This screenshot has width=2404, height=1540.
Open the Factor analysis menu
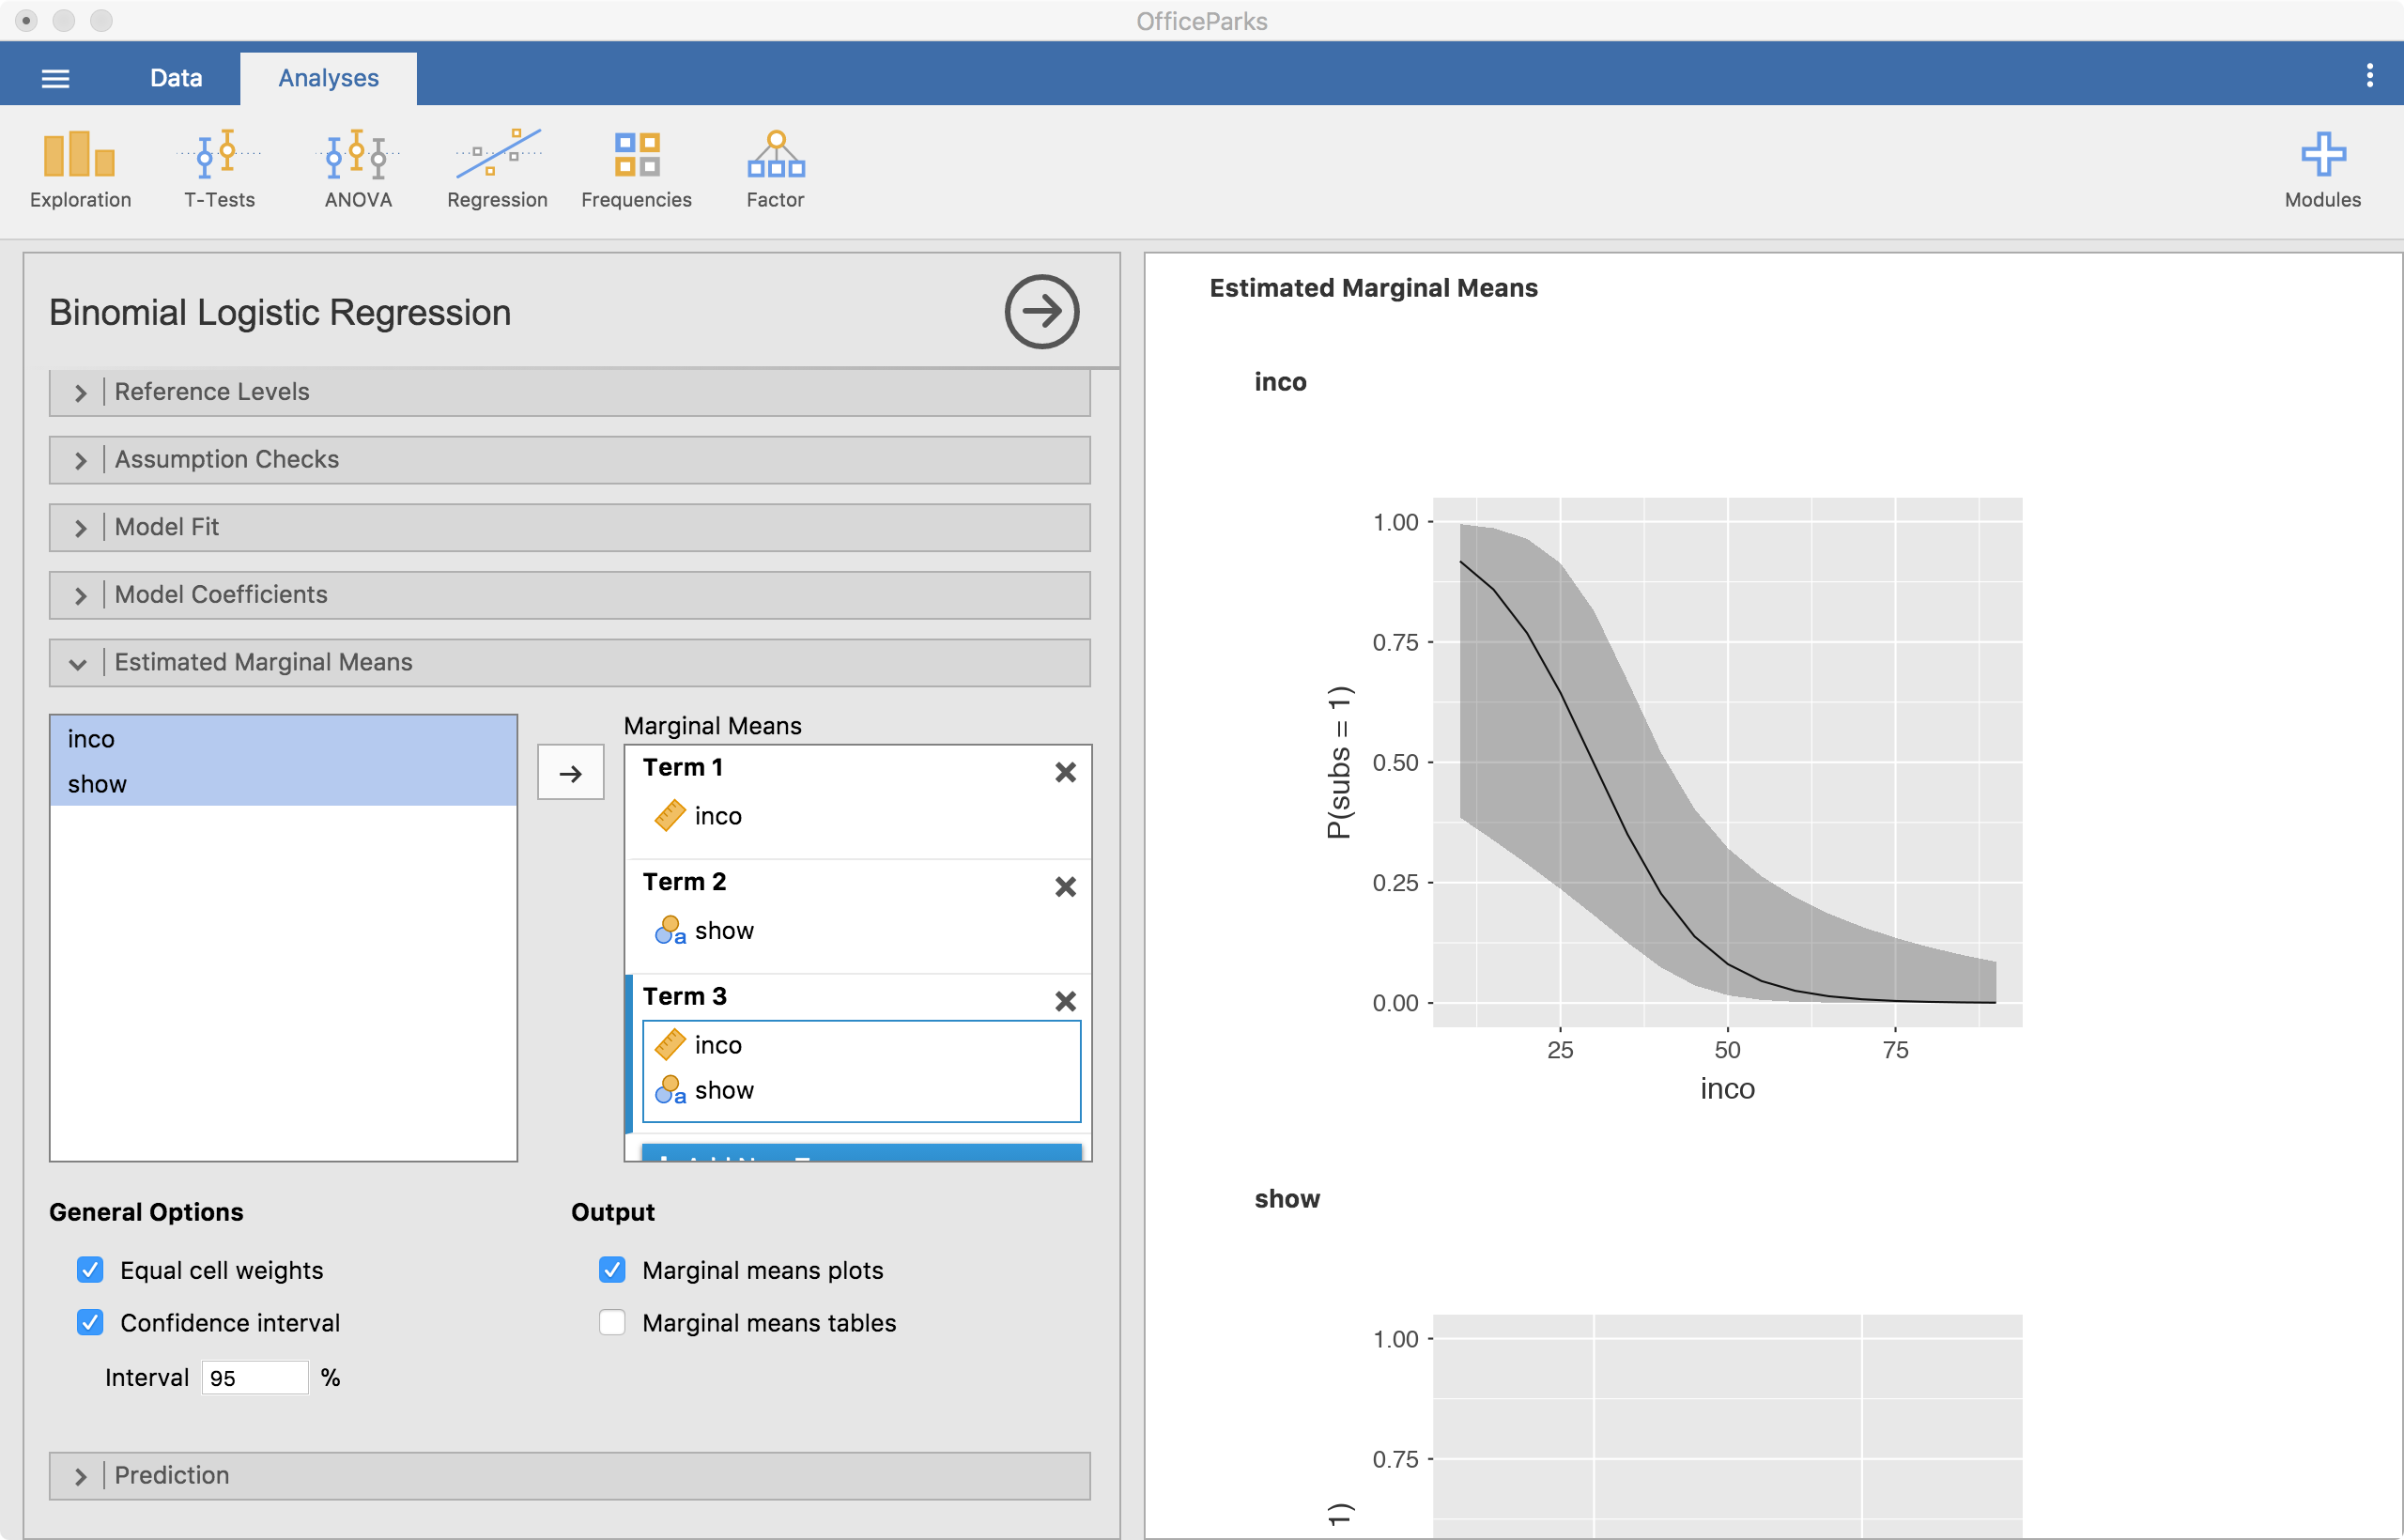[775, 170]
